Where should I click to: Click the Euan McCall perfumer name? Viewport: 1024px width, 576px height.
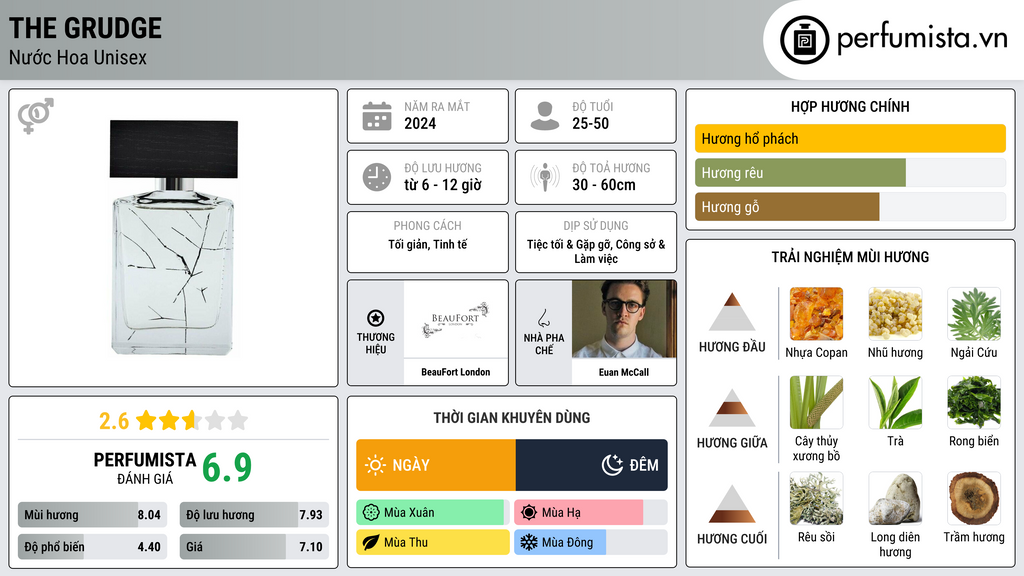click(x=624, y=372)
